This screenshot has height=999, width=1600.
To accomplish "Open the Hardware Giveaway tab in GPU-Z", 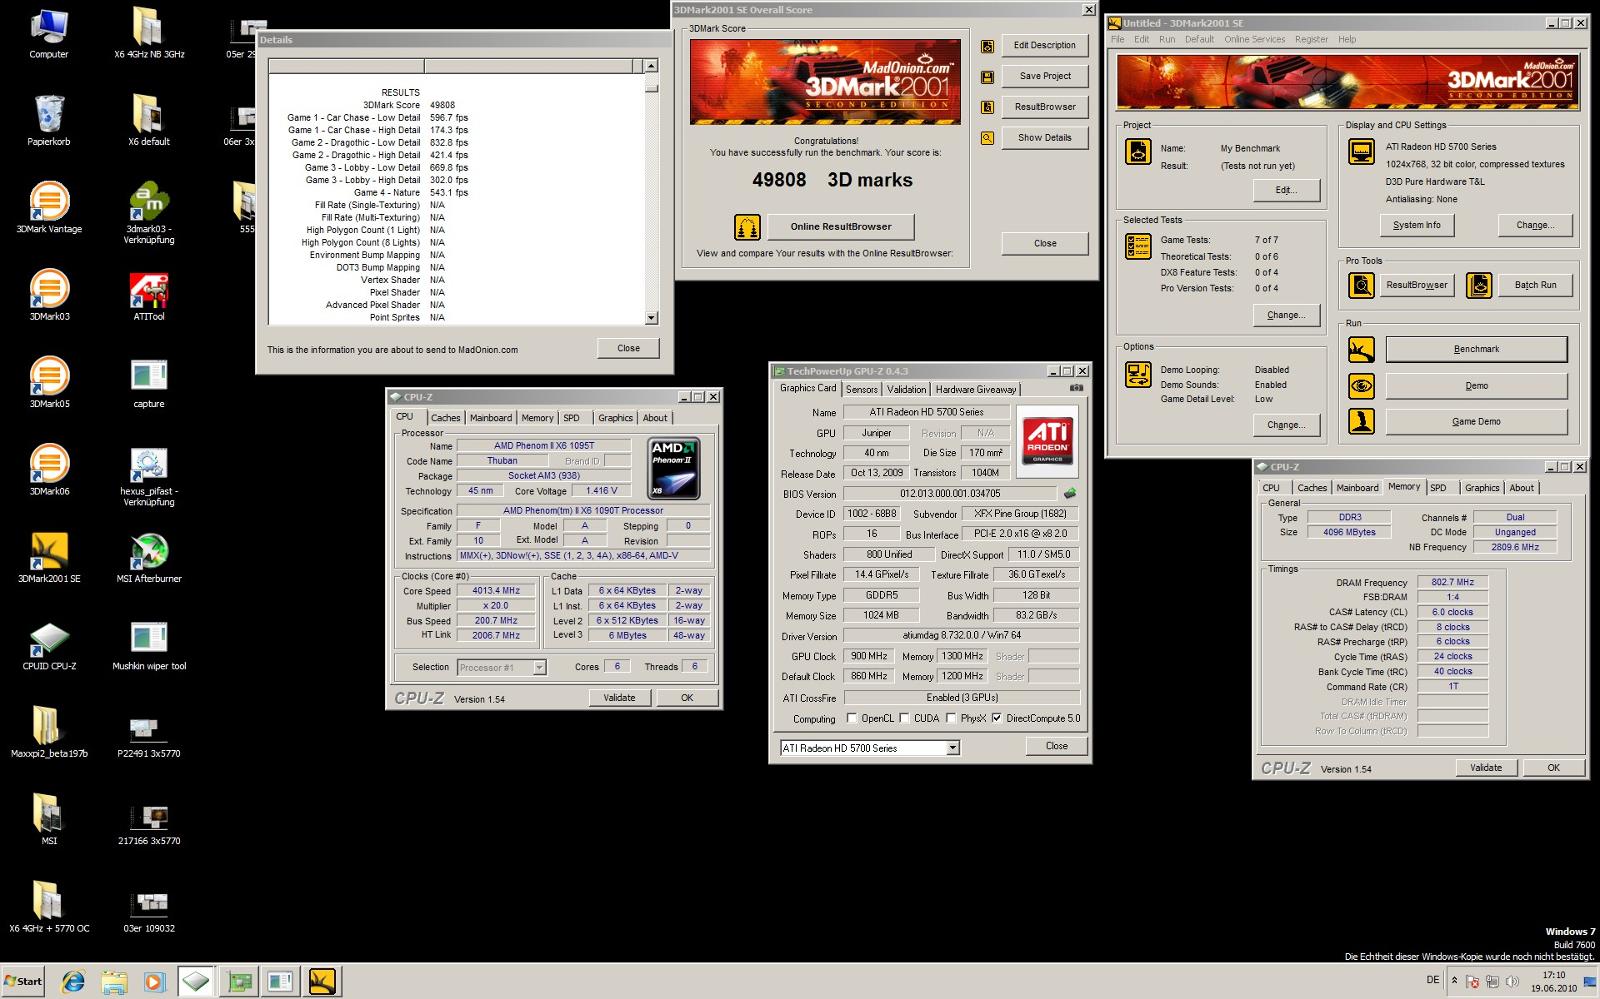I will [x=976, y=389].
